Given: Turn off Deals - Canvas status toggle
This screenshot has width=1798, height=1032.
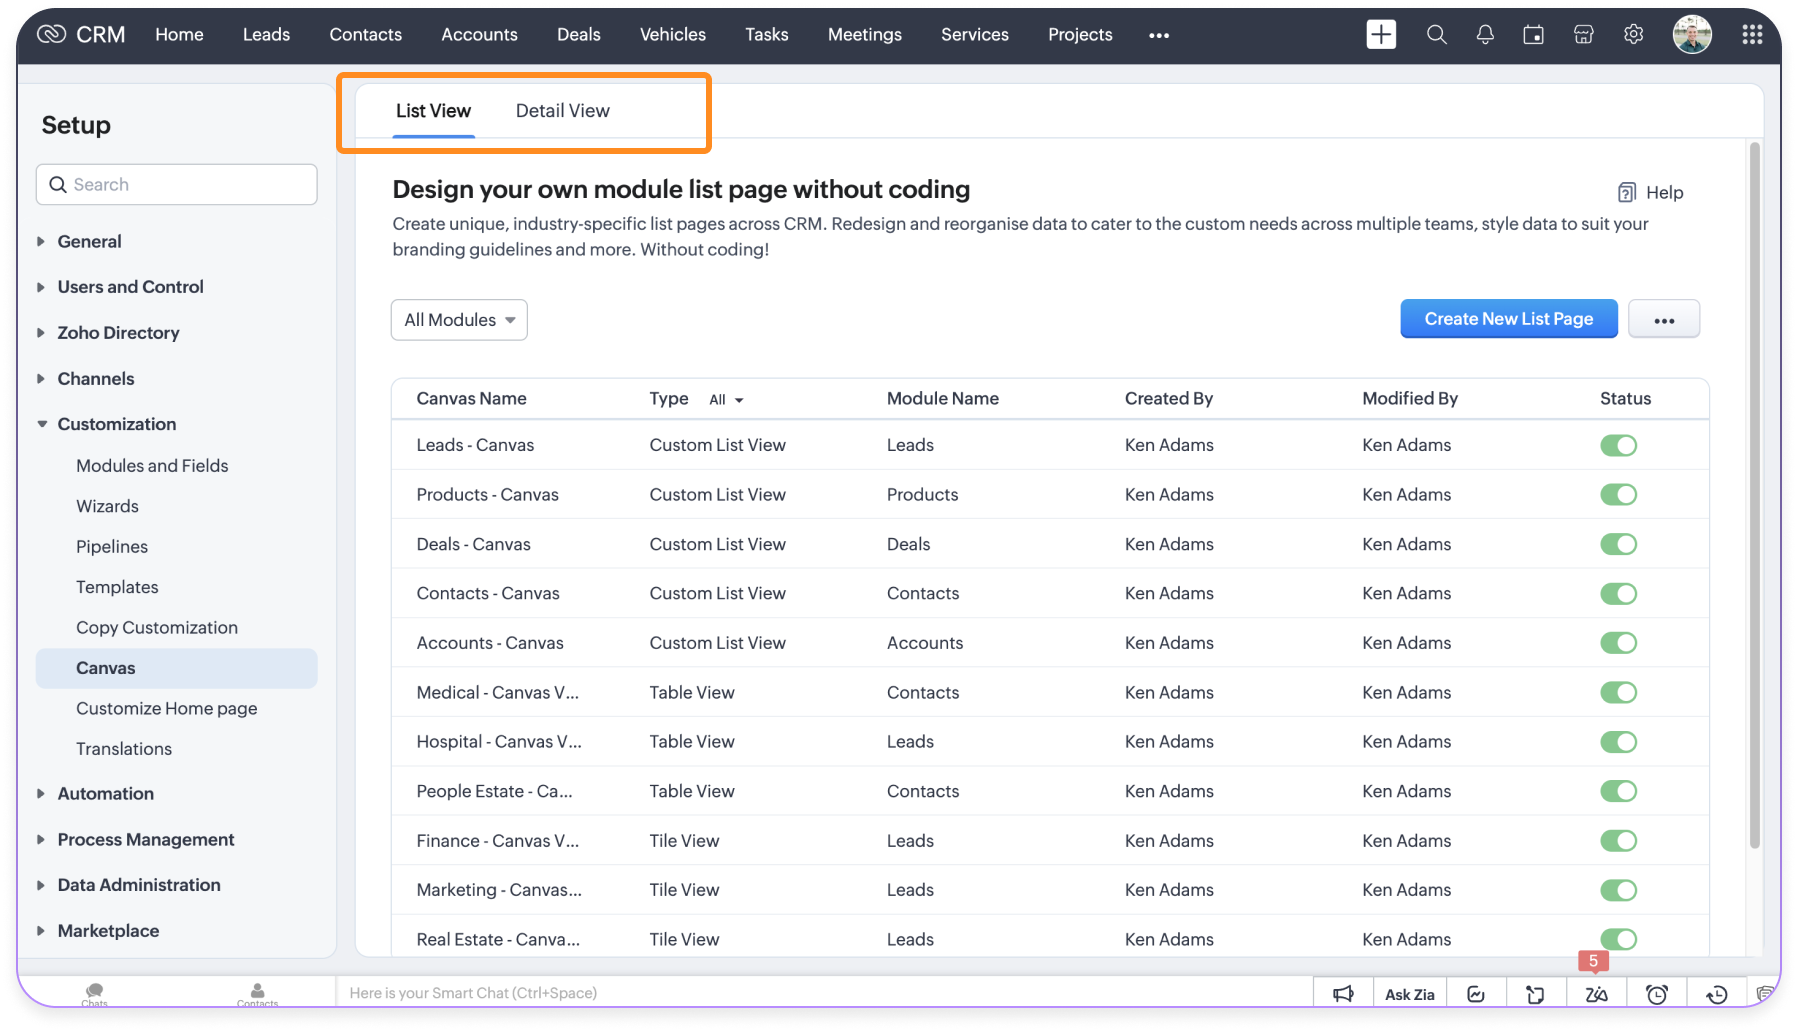Looking at the screenshot, I should [1618, 544].
